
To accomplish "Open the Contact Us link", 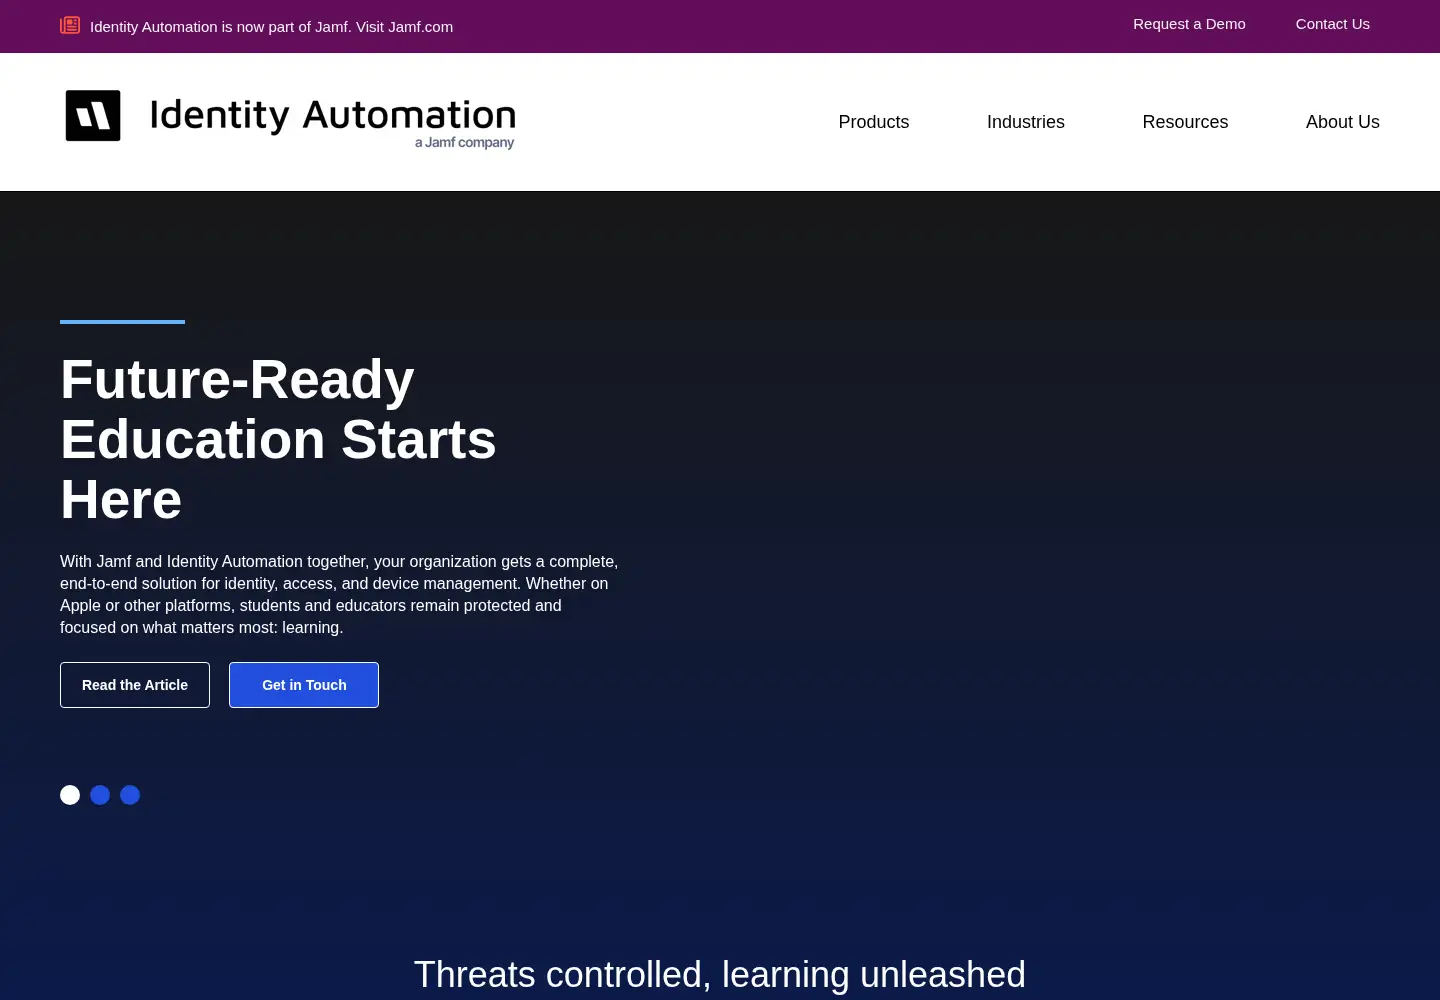I will (x=1333, y=24).
